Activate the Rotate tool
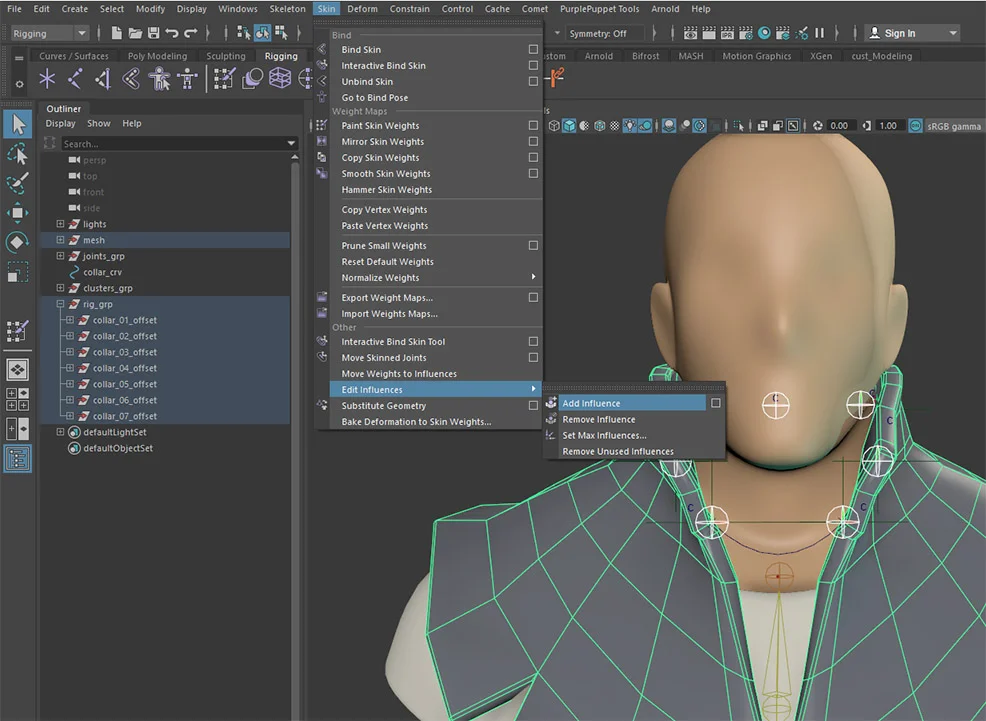The height and width of the screenshot is (721, 986). click(18, 243)
